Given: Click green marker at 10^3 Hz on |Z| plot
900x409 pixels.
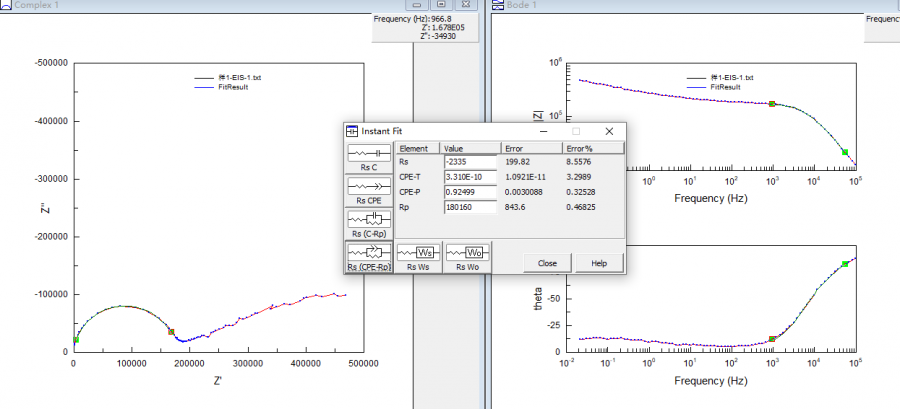Looking at the screenshot, I should pyautogui.click(x=772, y=103).
